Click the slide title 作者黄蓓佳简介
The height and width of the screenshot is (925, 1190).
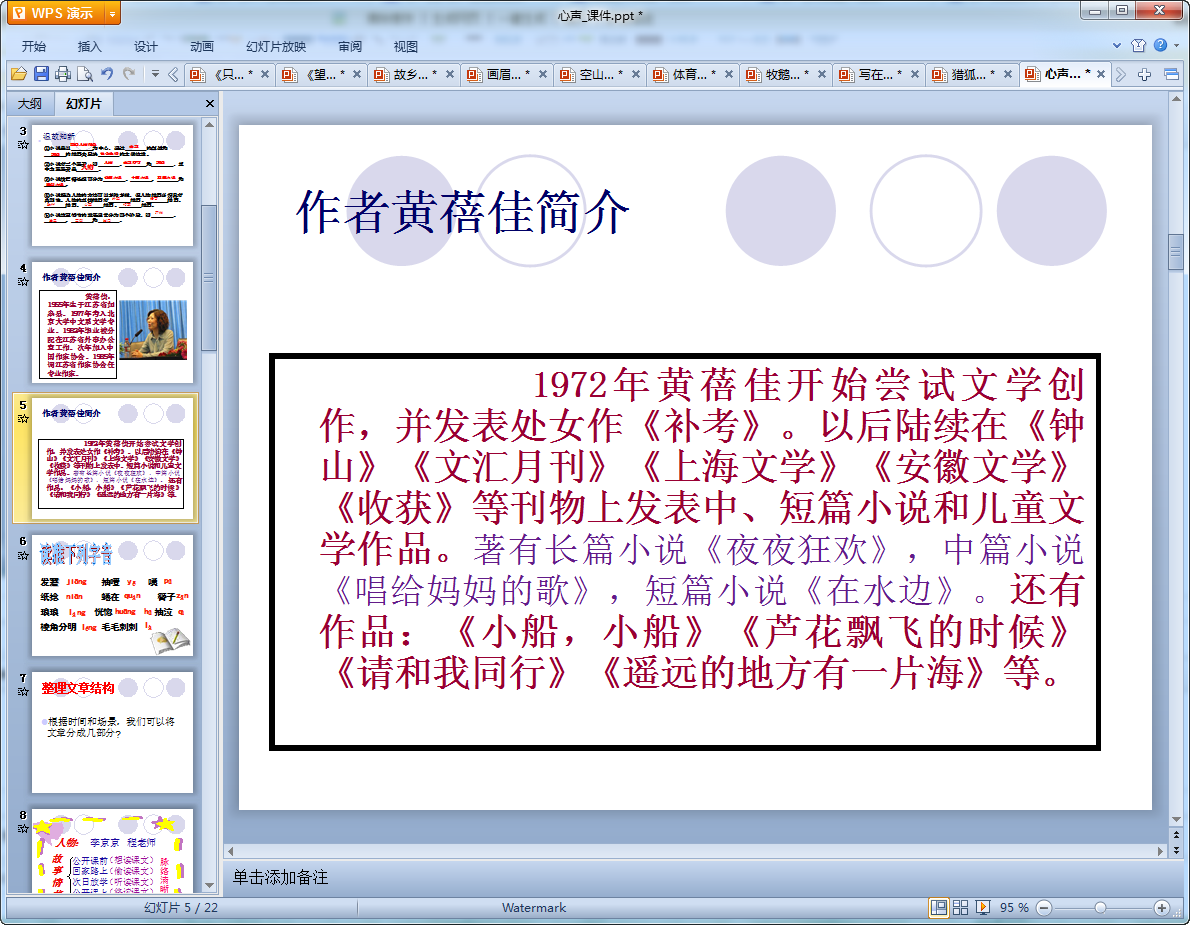coord(462,212)
